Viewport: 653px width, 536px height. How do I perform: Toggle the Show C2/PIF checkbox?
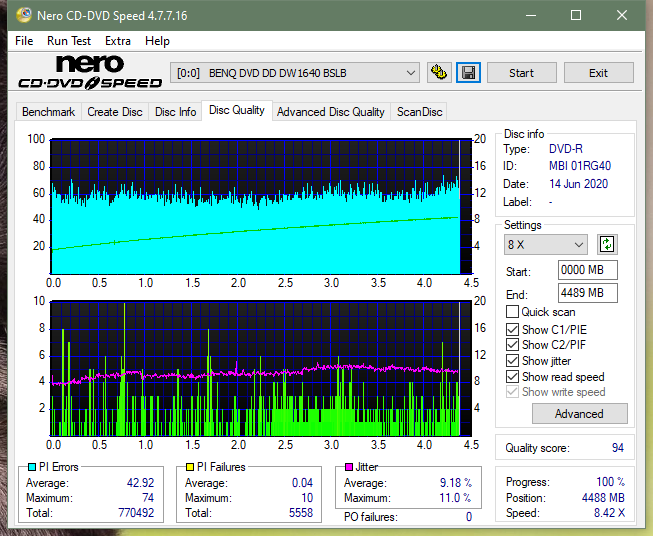pyautogui.click(x=512, y=345)
